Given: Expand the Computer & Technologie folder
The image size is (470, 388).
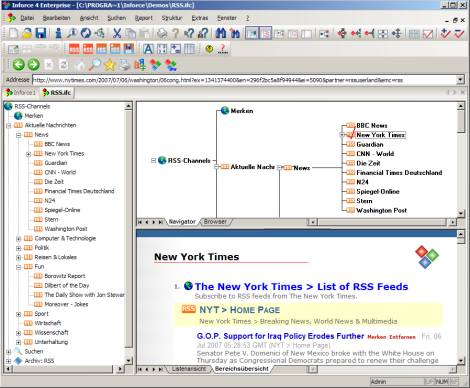Looking at the screenshot, I should [x=19, y=239].
